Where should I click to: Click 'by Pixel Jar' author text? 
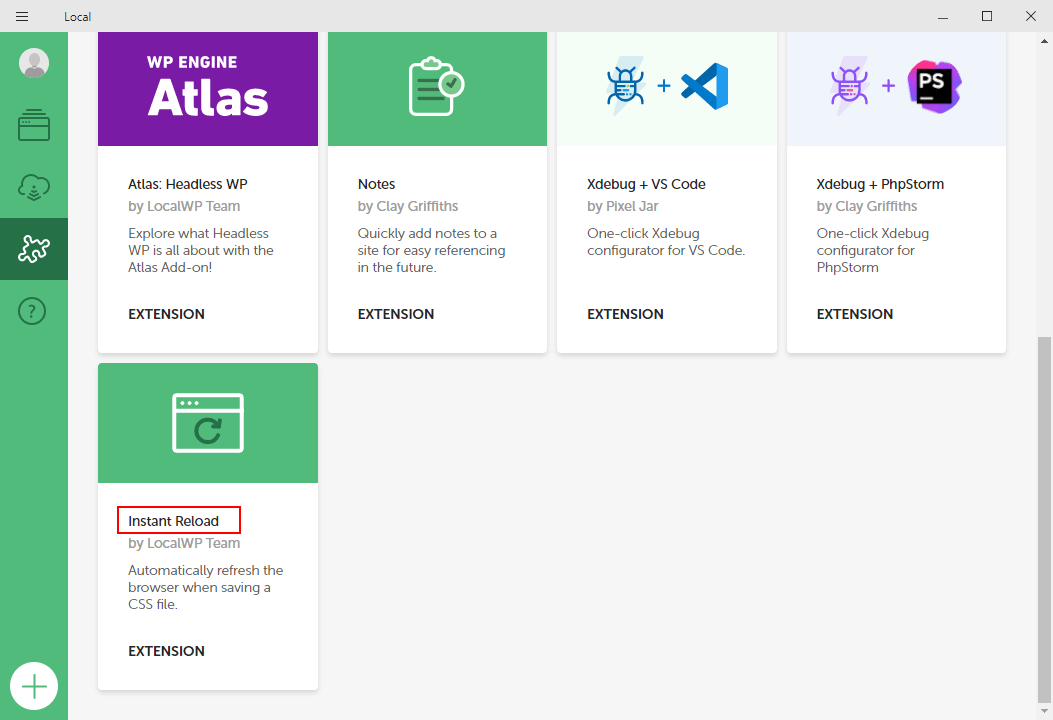click(x=623, y=206)
